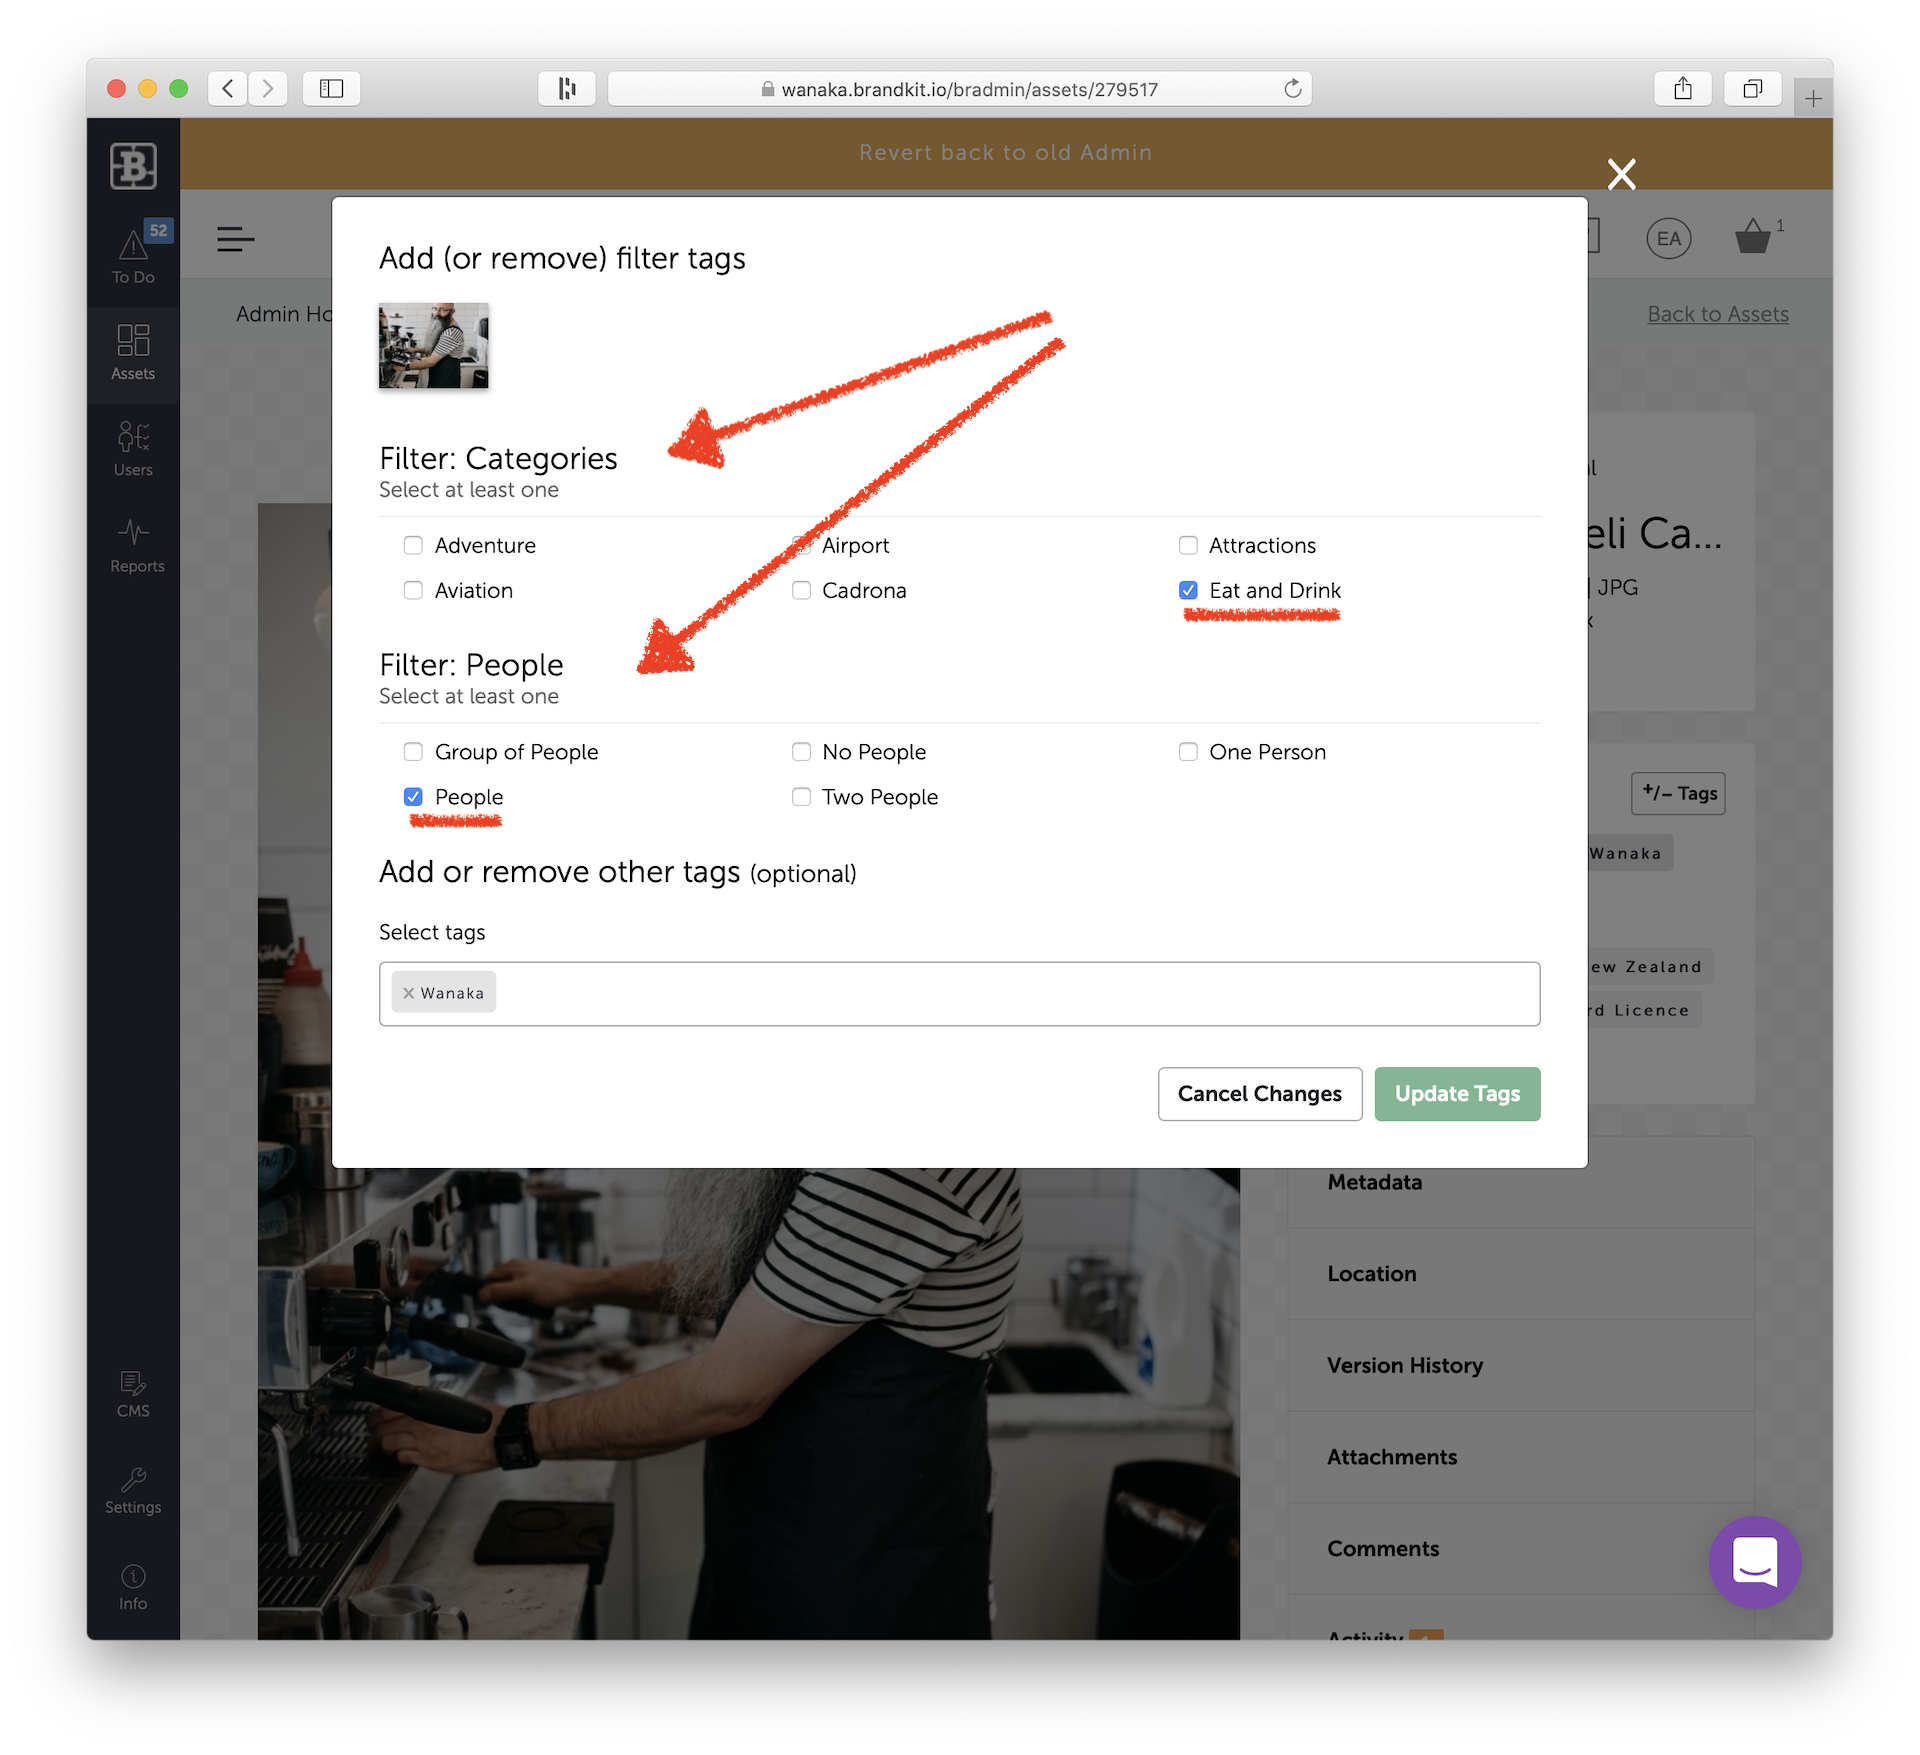Open the Assets section in sidebar

(133, 352)
